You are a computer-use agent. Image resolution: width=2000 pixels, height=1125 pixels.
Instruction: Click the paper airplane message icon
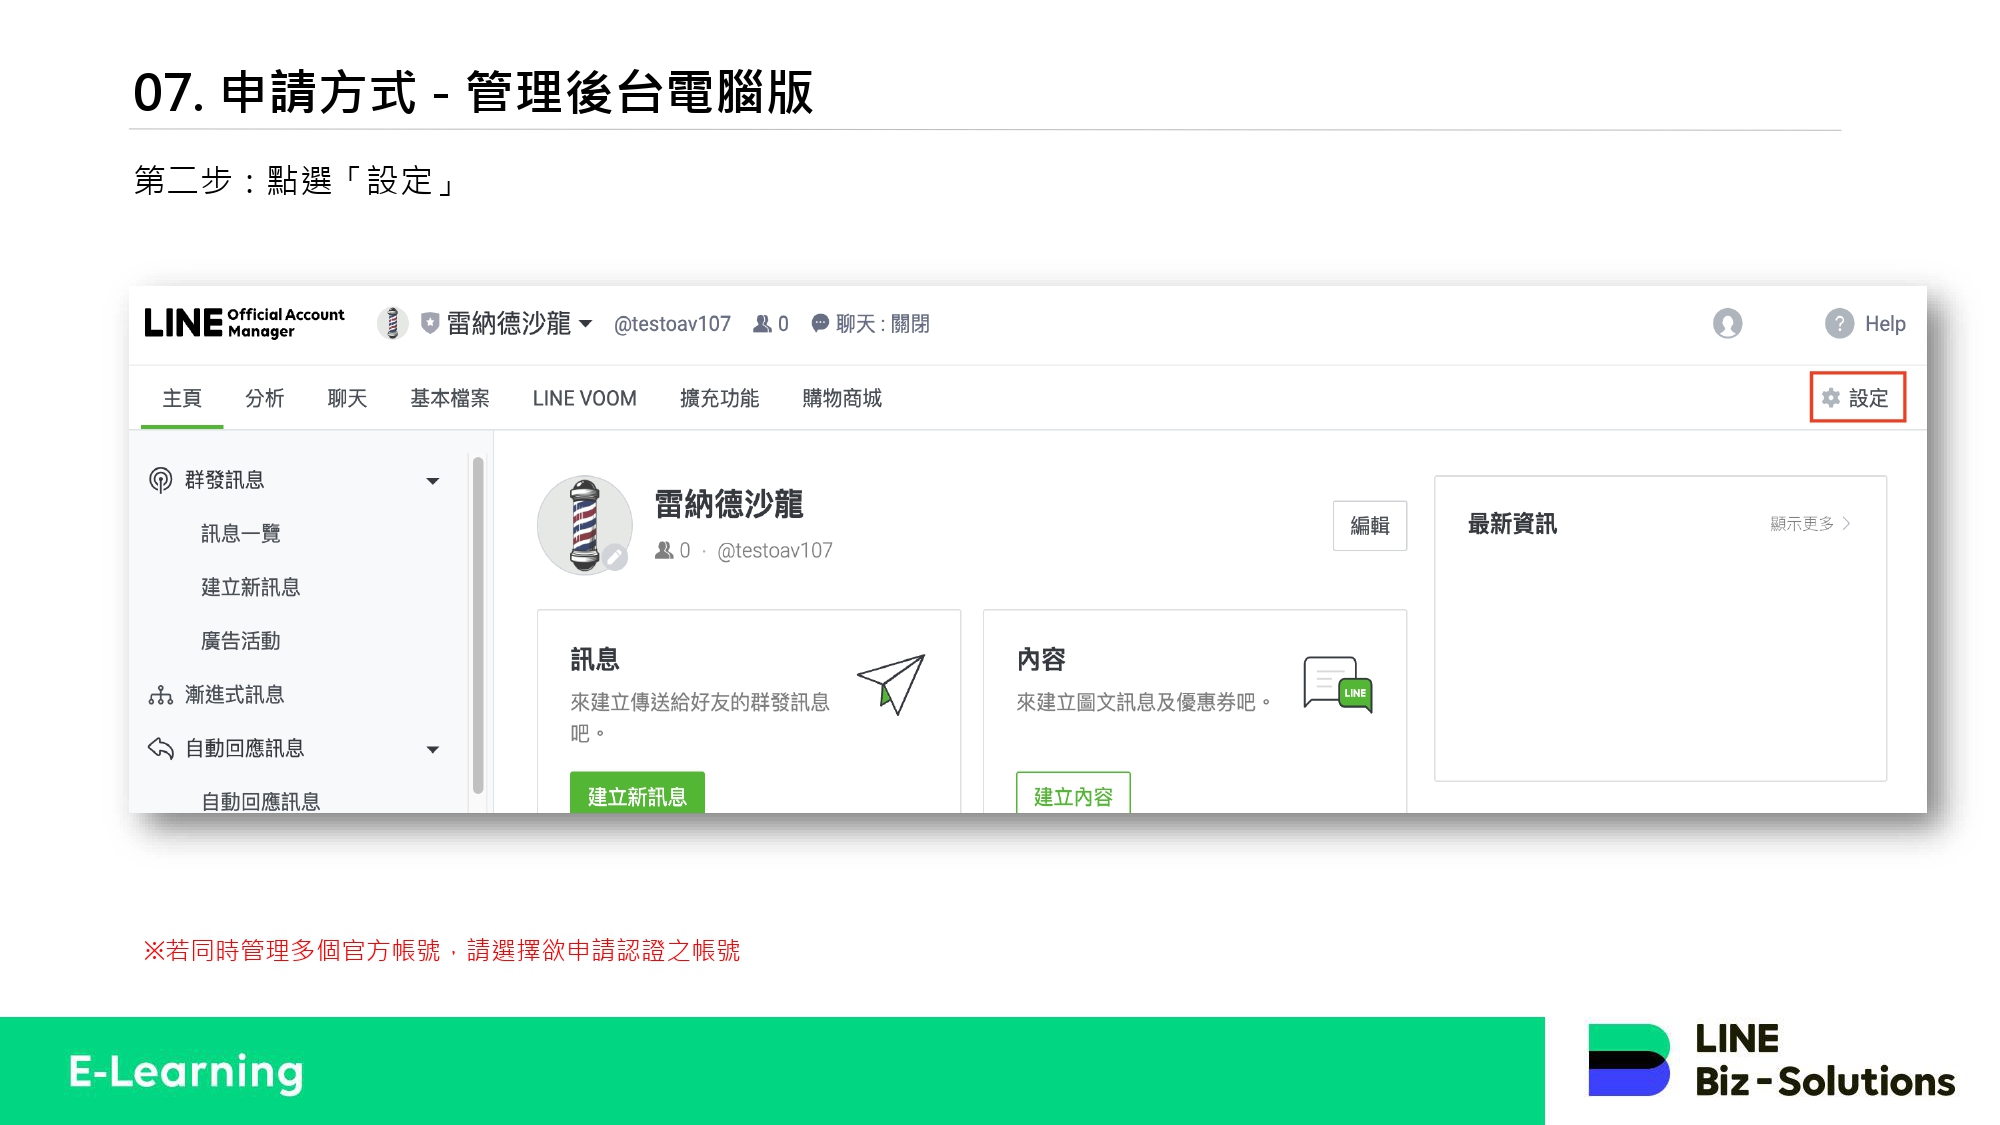click(x=891, y=684)
